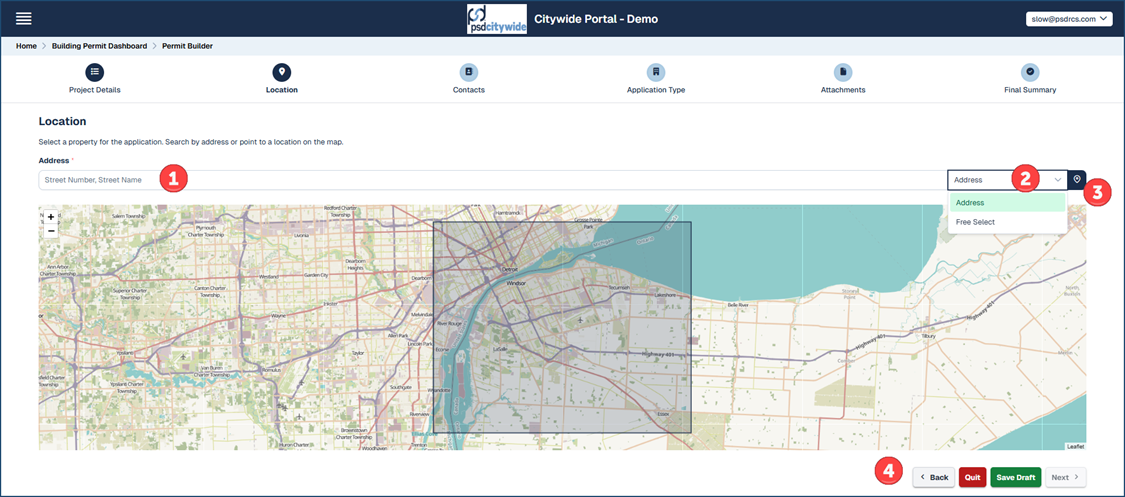Zoom in on the map
This screenshot has height=497, width=1125.
point(51,217)
